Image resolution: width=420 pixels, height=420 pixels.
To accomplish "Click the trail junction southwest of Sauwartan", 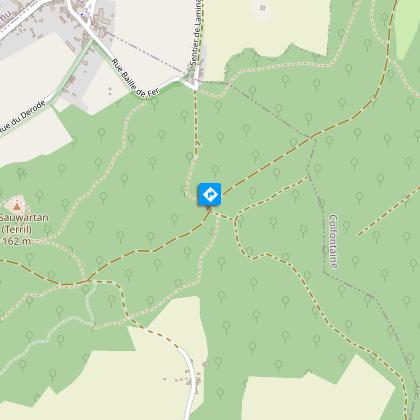I will click(x=87, y=281).
